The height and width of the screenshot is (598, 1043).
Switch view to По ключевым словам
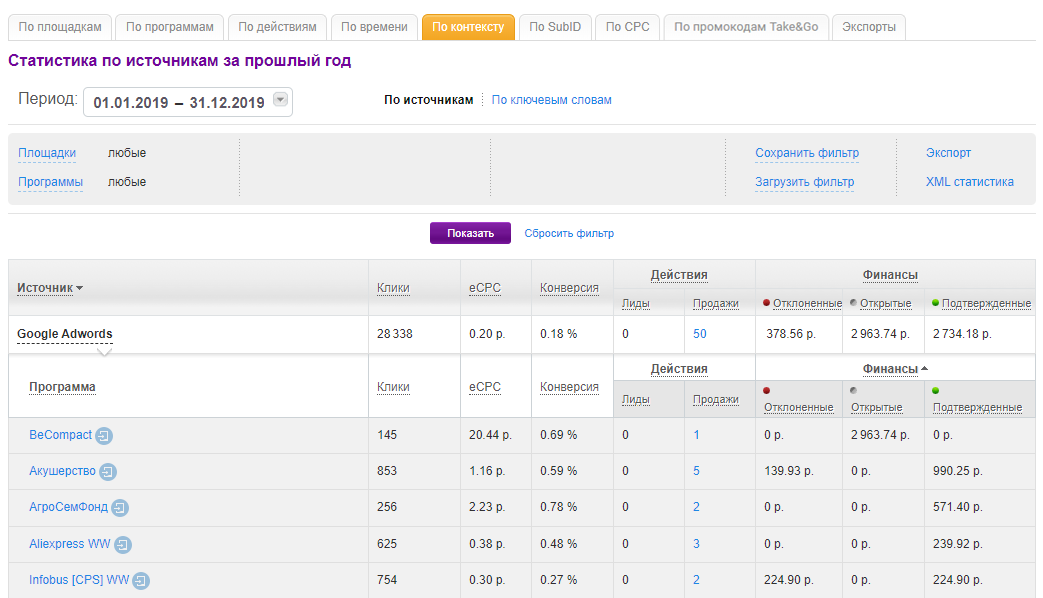pos(551,100)
